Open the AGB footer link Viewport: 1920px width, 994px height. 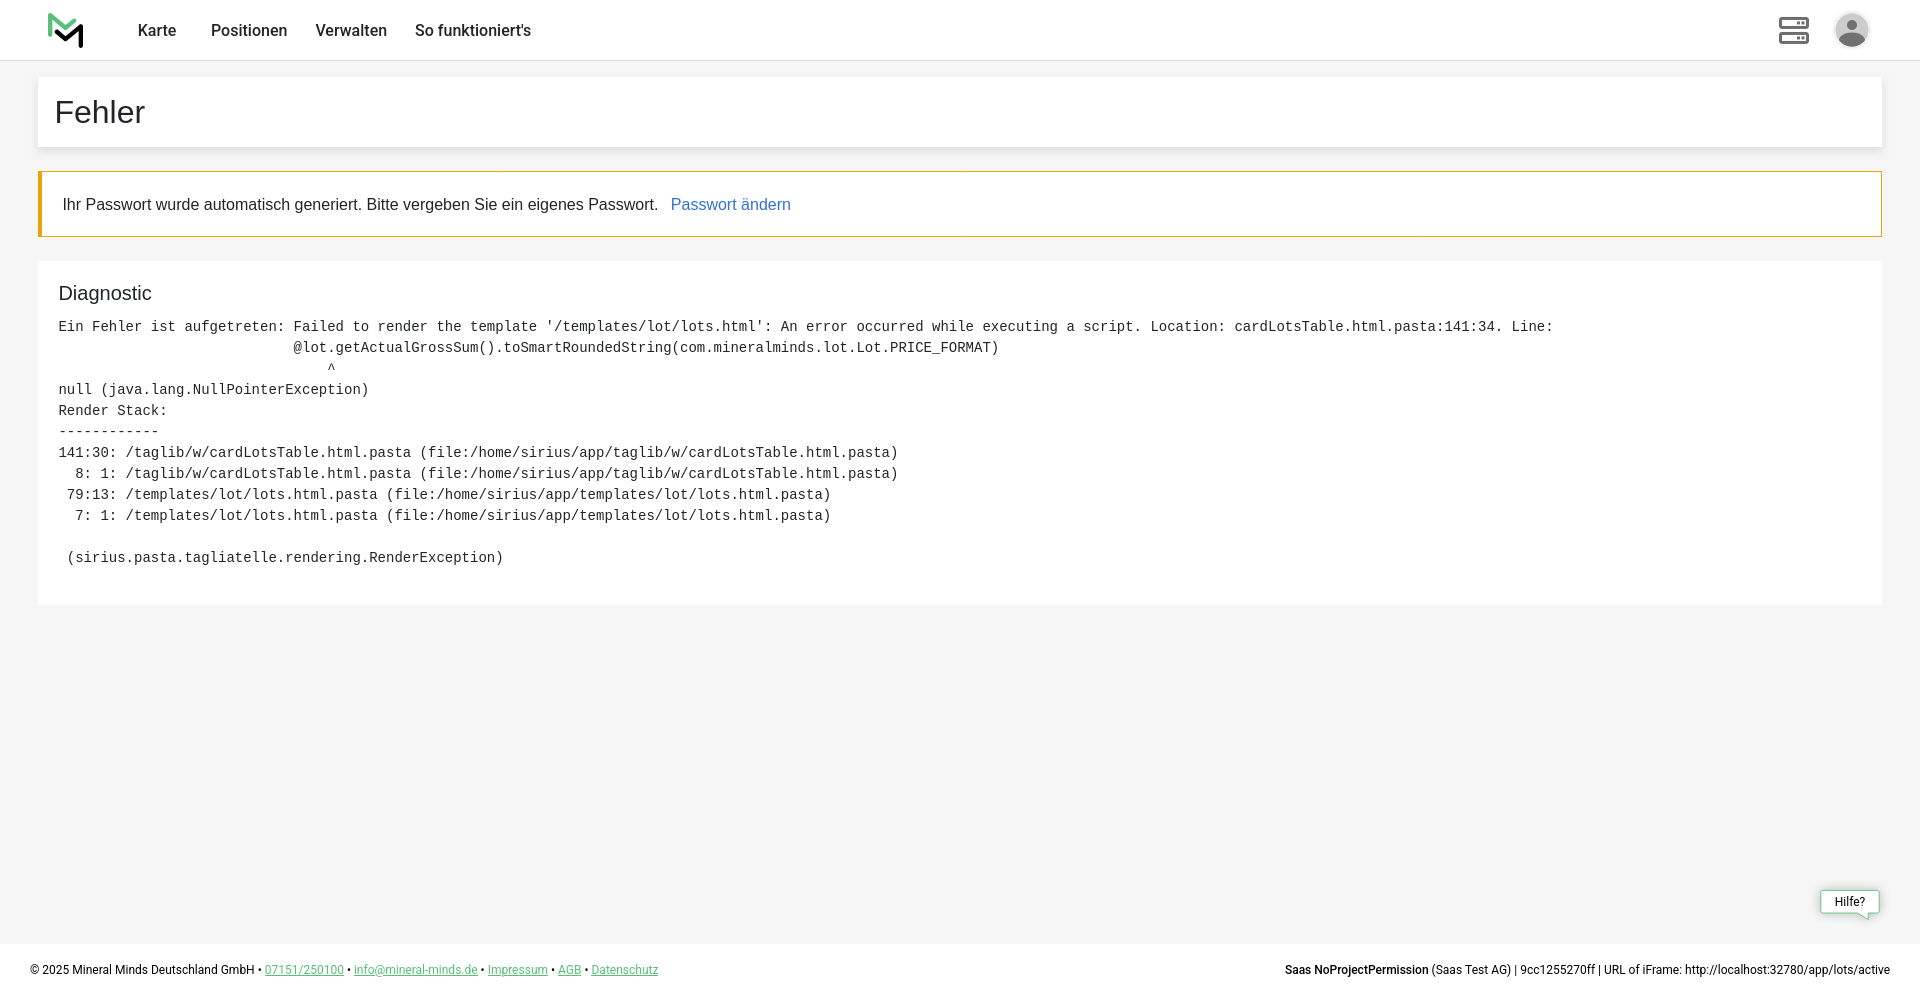pyautogui.click(x=569, y=970)
